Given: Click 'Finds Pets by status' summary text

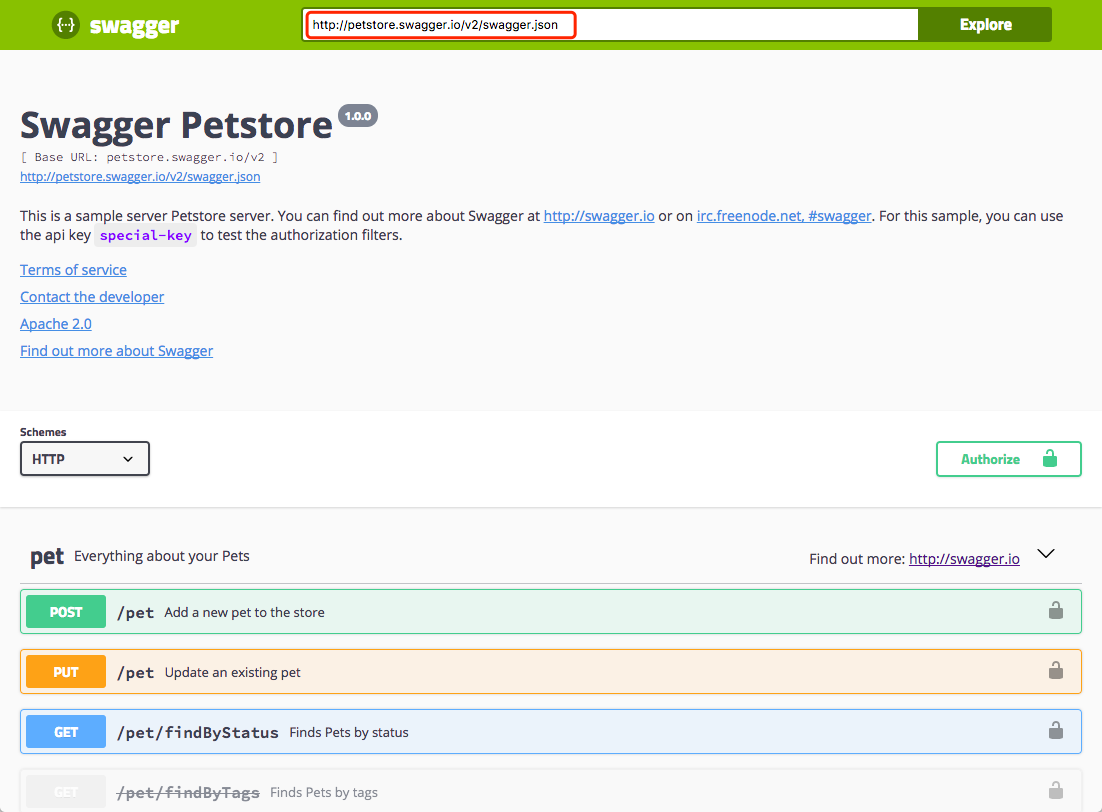Looking at the screenshot, I should [349, 733].
